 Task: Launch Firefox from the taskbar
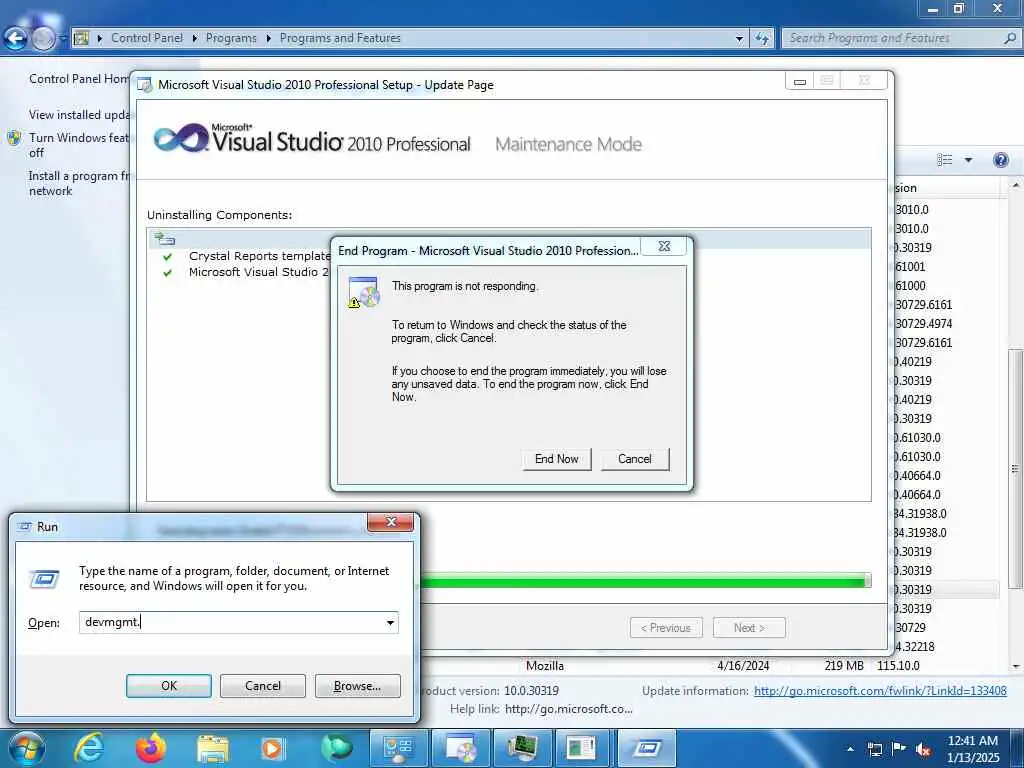coord(151,748)
